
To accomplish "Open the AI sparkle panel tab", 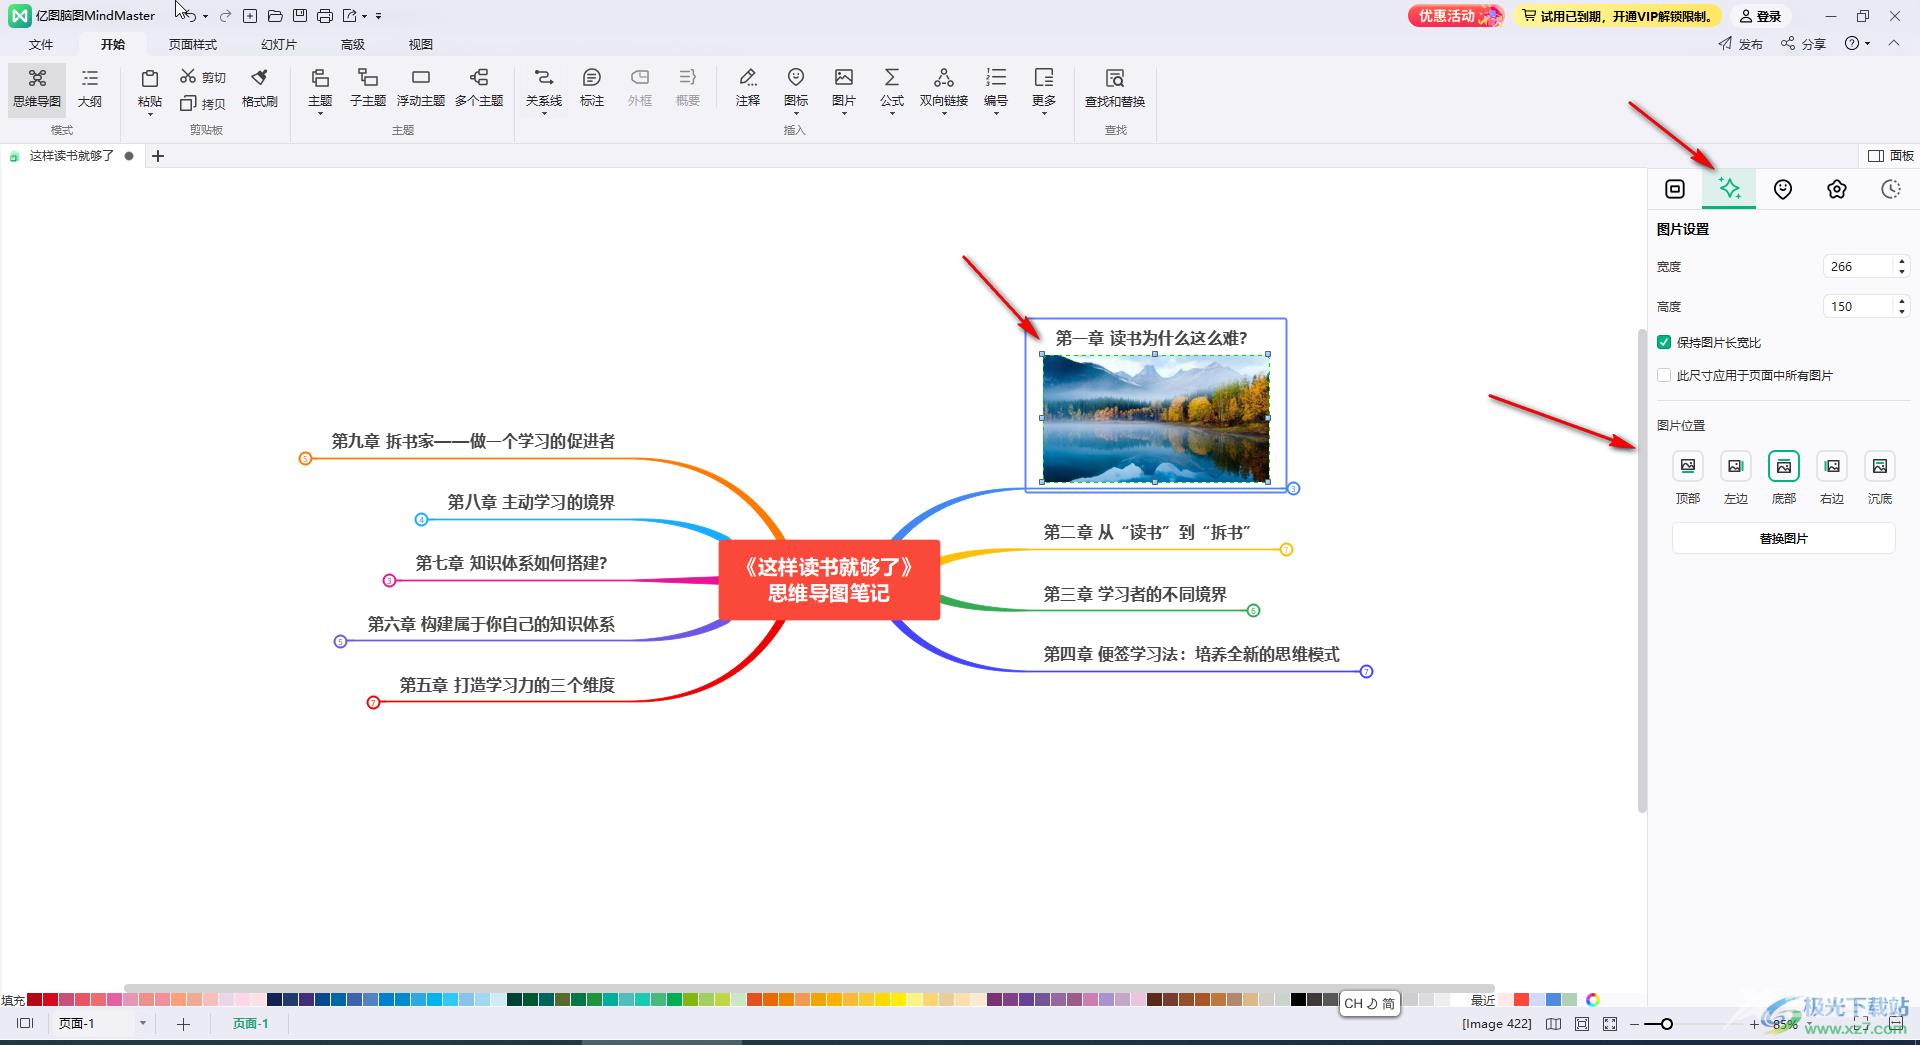I will coord(1729,189).
